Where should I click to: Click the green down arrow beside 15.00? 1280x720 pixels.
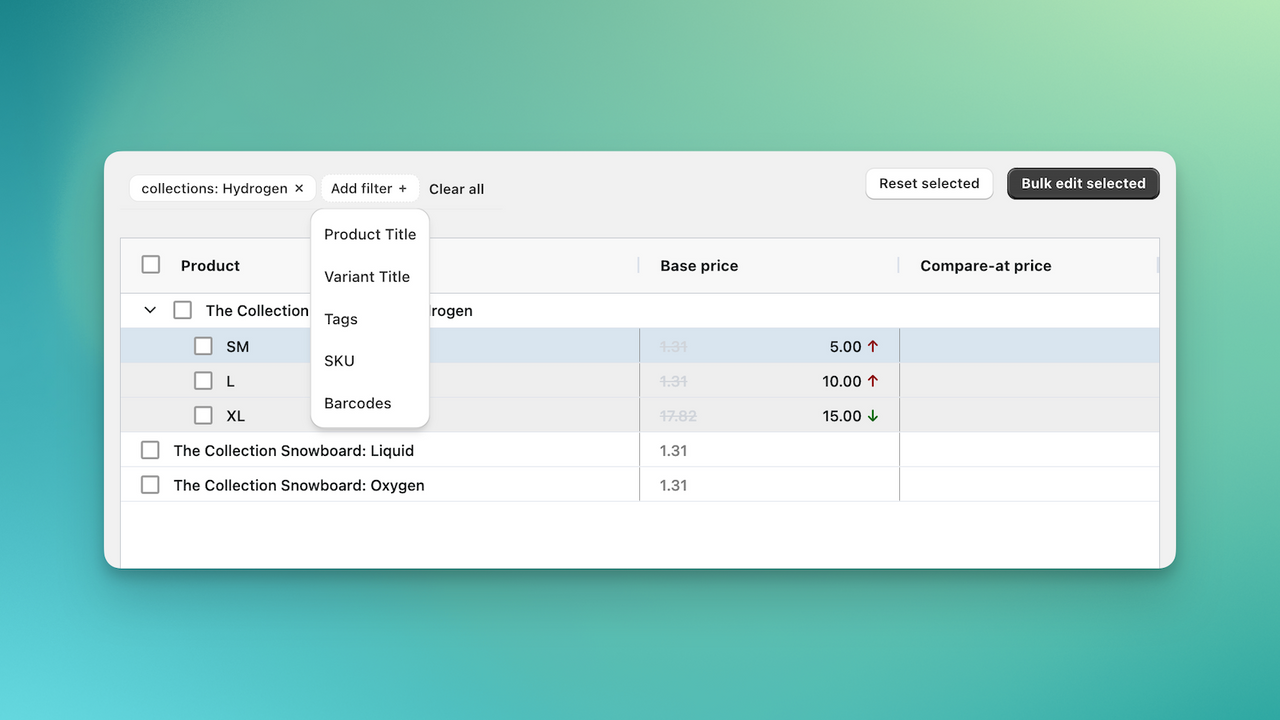873,415
